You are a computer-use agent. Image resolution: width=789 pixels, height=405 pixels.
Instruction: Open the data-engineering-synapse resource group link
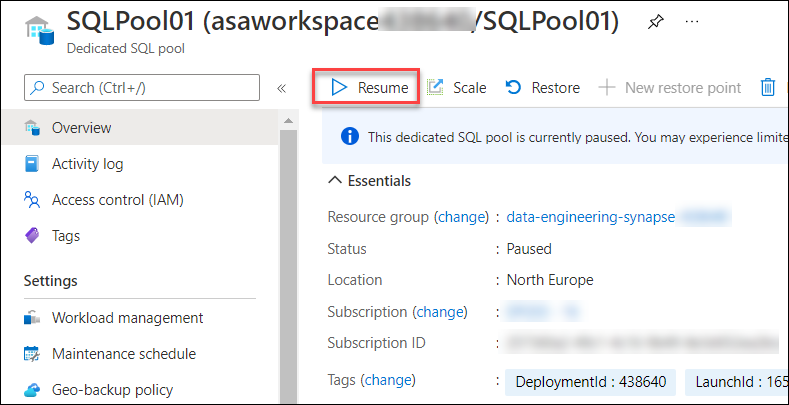click(x=590, y=217)
